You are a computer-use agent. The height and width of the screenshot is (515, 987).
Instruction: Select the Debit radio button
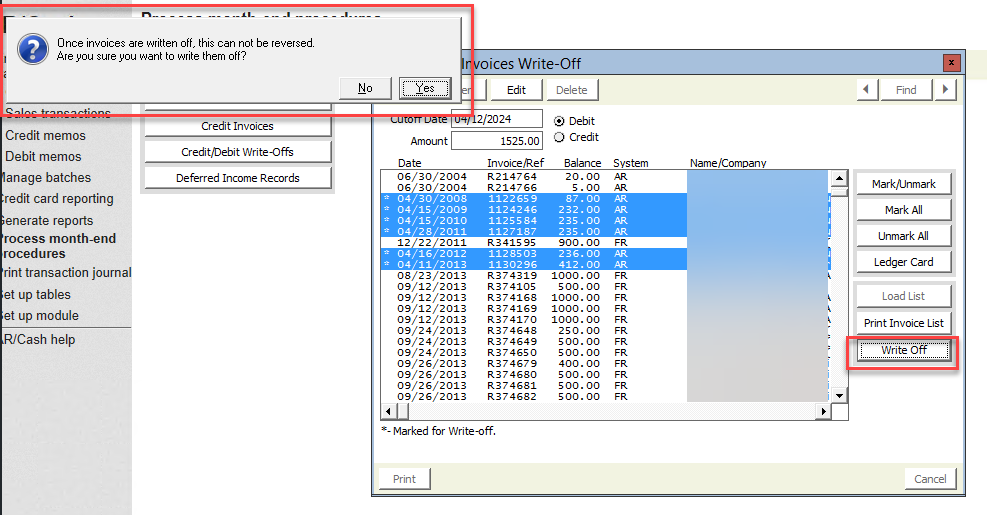(x=559, y=121)
